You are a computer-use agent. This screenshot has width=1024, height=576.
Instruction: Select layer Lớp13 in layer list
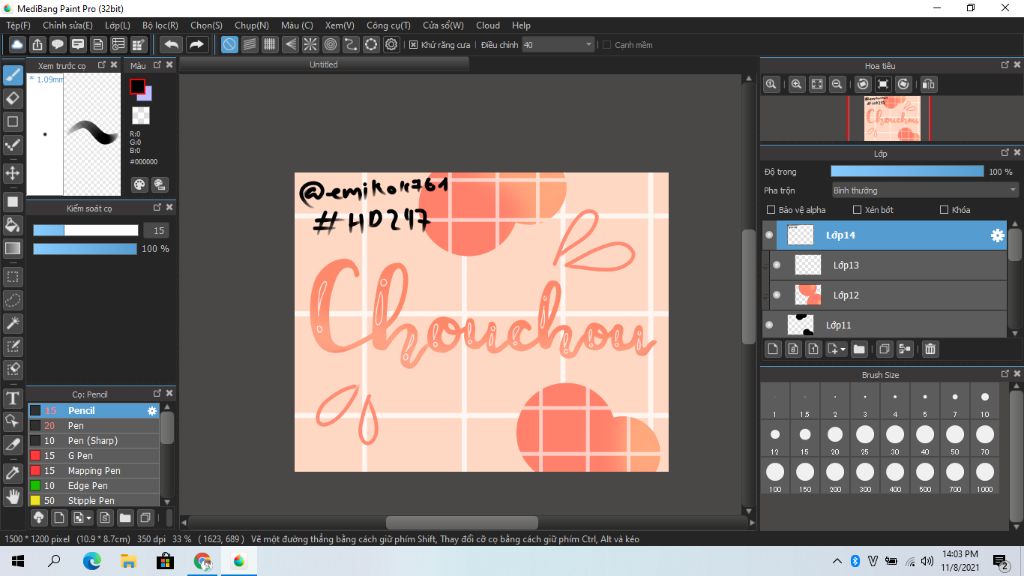pos(888,265)
